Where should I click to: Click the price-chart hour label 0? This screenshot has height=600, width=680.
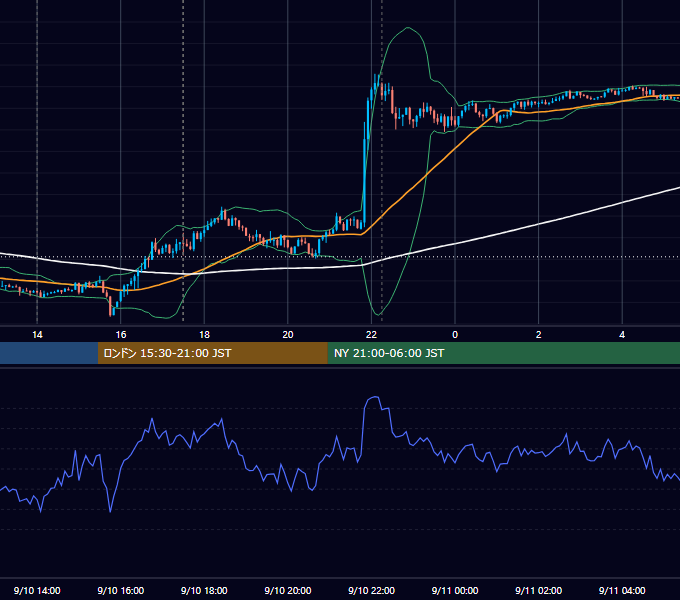(x=455, y=335)
